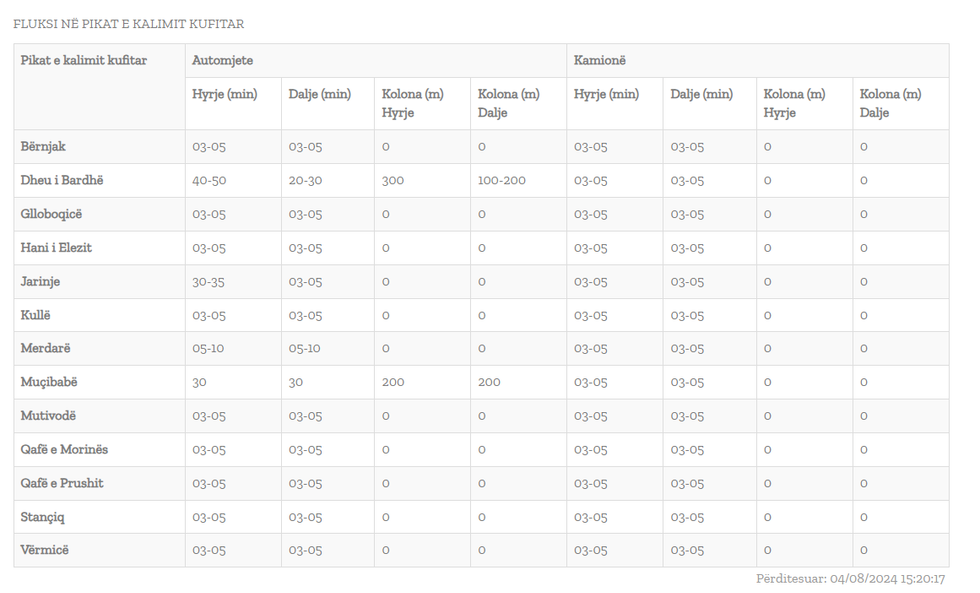Click the Fluksi në pikat e kalimit kufitar title
Viewport: 980px width, 593px height.
pos(128,24)
